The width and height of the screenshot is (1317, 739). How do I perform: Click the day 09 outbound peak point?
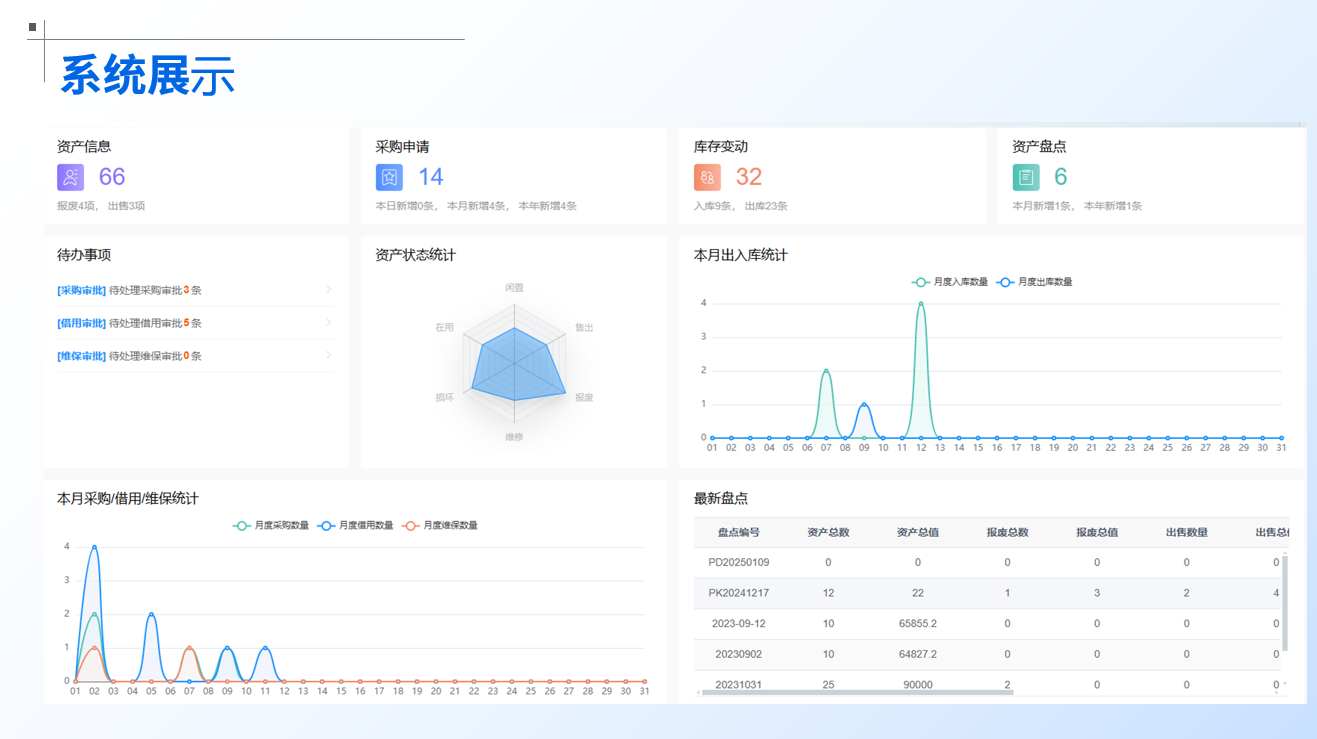(x=864, y=404)
